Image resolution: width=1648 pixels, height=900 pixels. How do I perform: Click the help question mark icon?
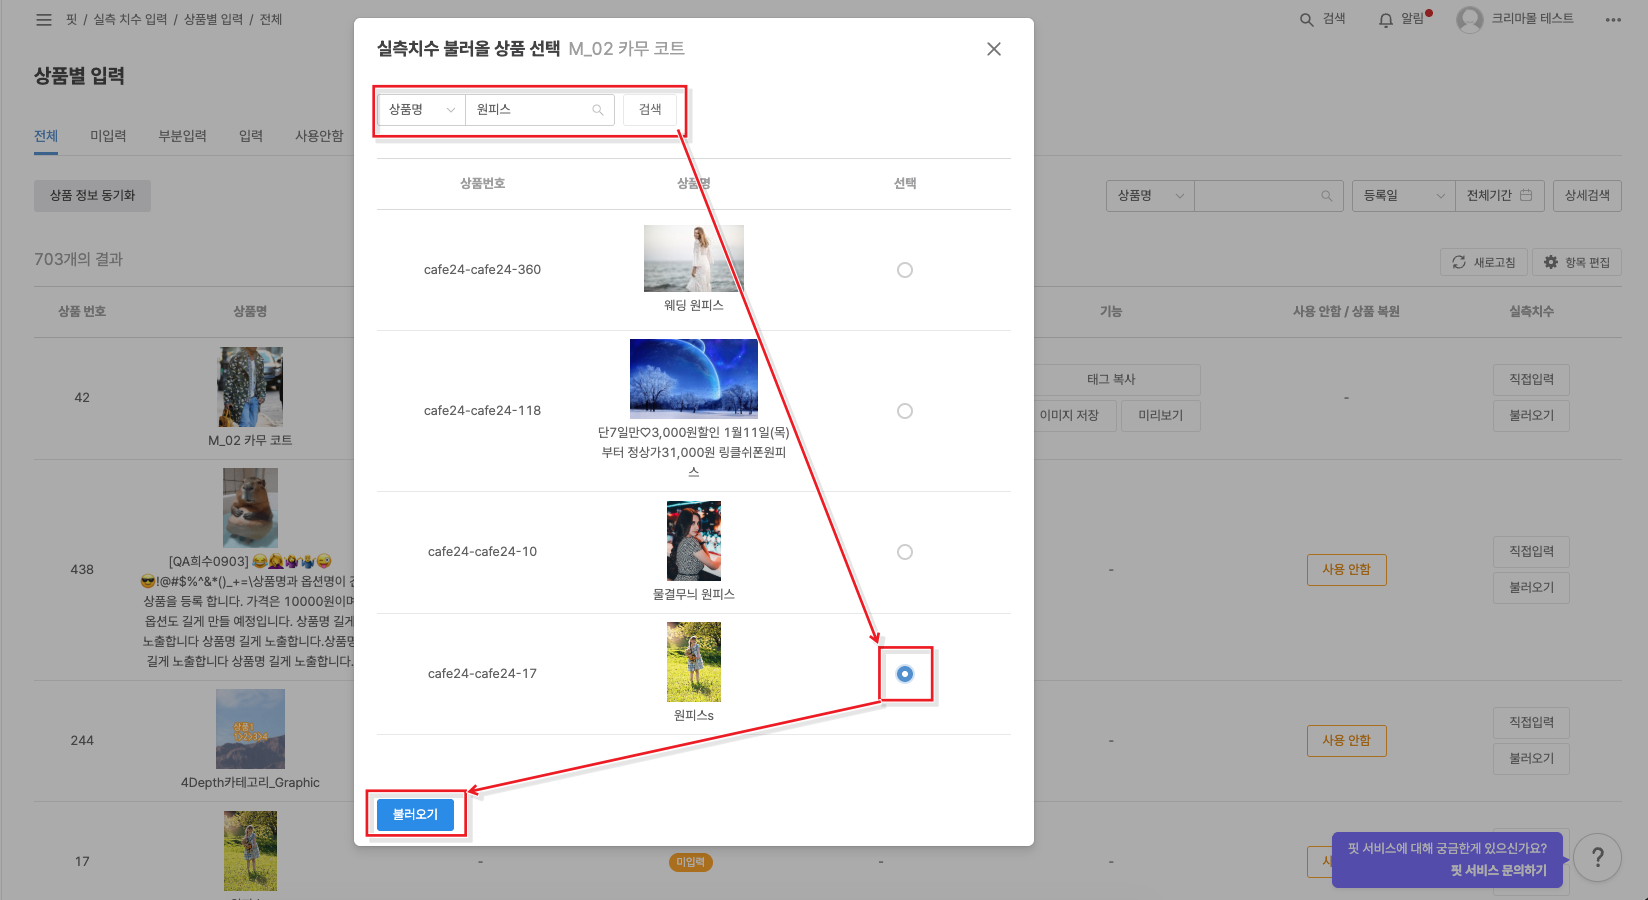click(1597, 858)
